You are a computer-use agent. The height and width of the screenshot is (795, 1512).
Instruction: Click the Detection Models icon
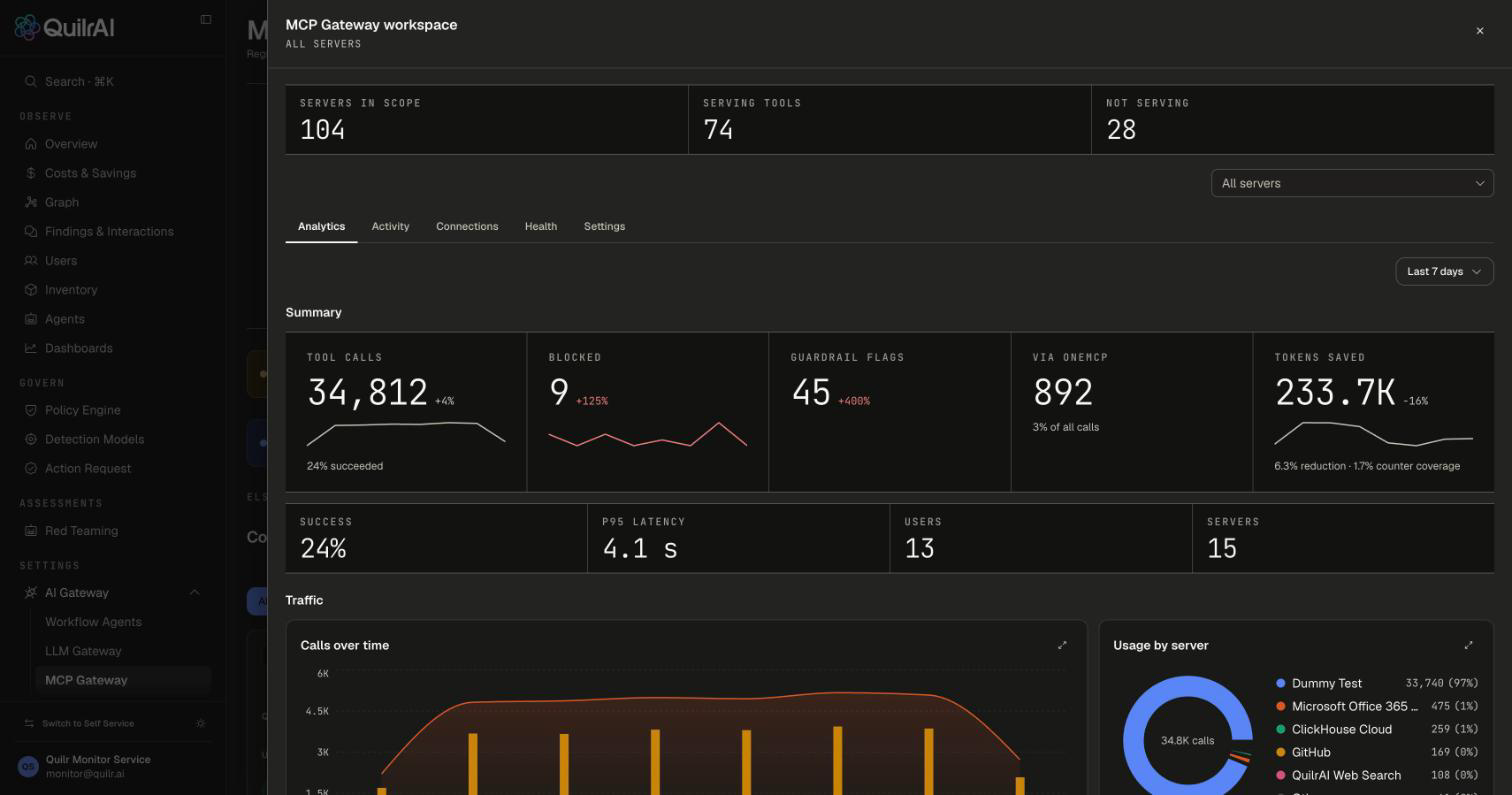coord(31,439)
